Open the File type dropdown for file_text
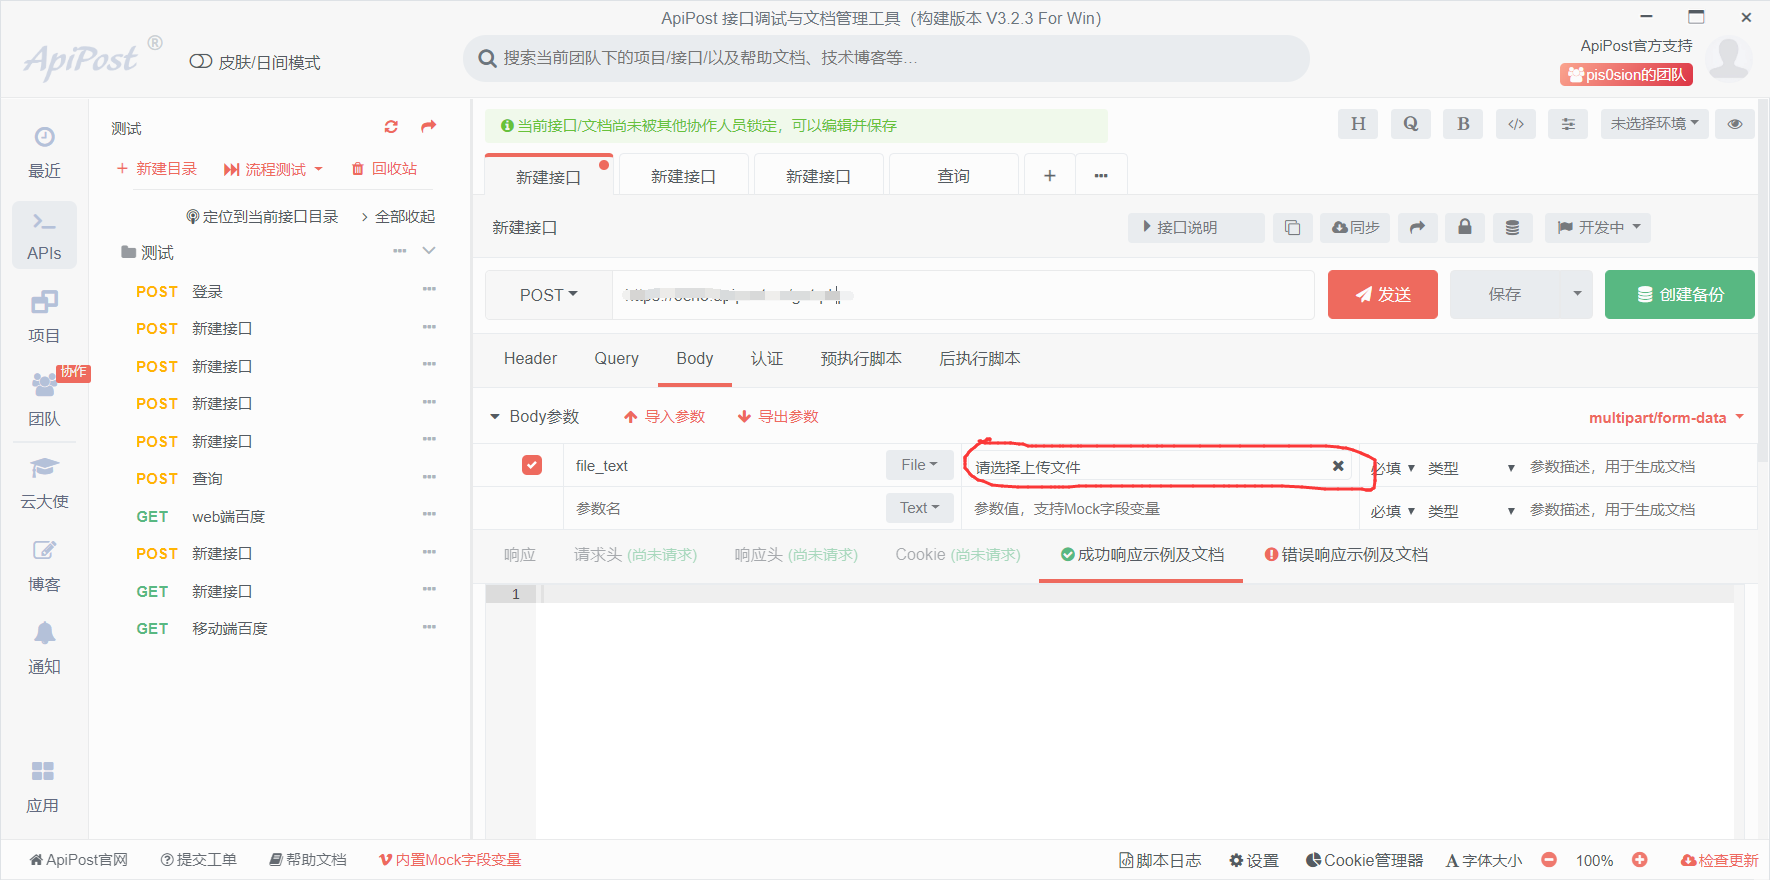The image size is (1770, 880). 919,465
